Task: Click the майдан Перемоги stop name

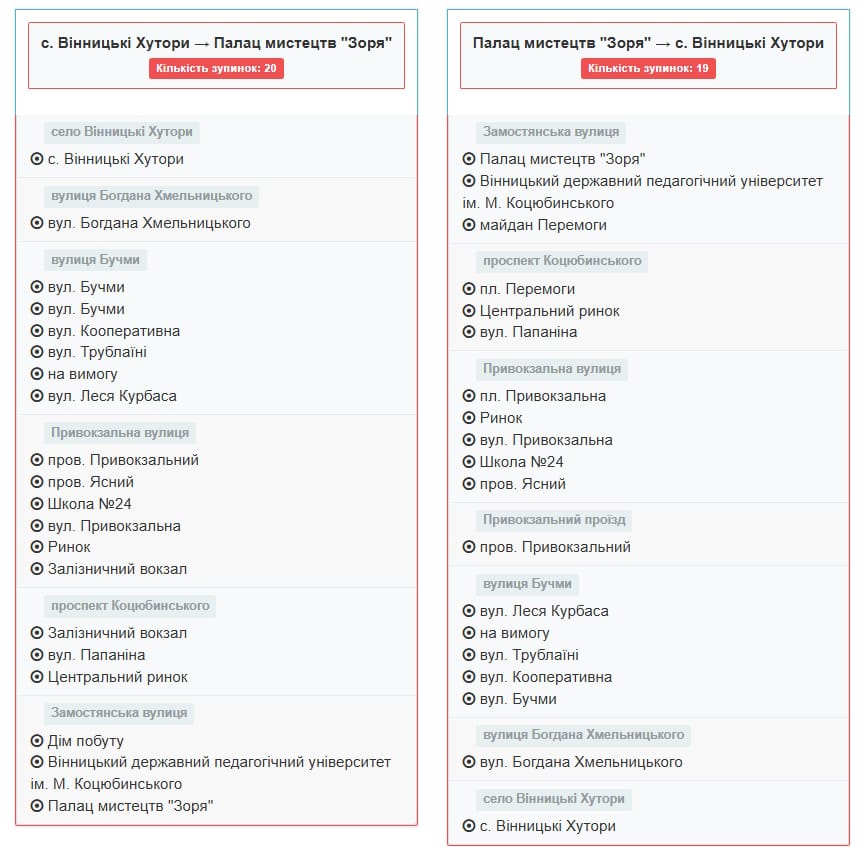Action: [x=543, y=225]
